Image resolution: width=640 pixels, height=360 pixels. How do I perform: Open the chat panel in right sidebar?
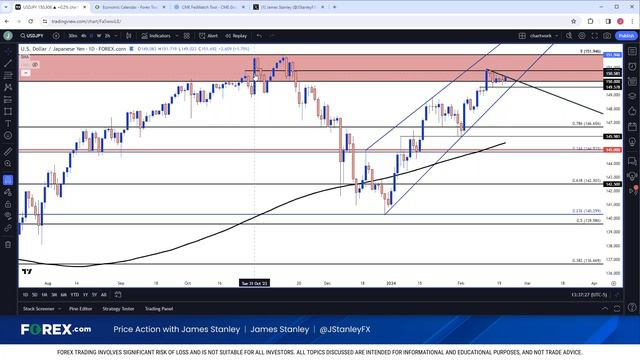632,161
